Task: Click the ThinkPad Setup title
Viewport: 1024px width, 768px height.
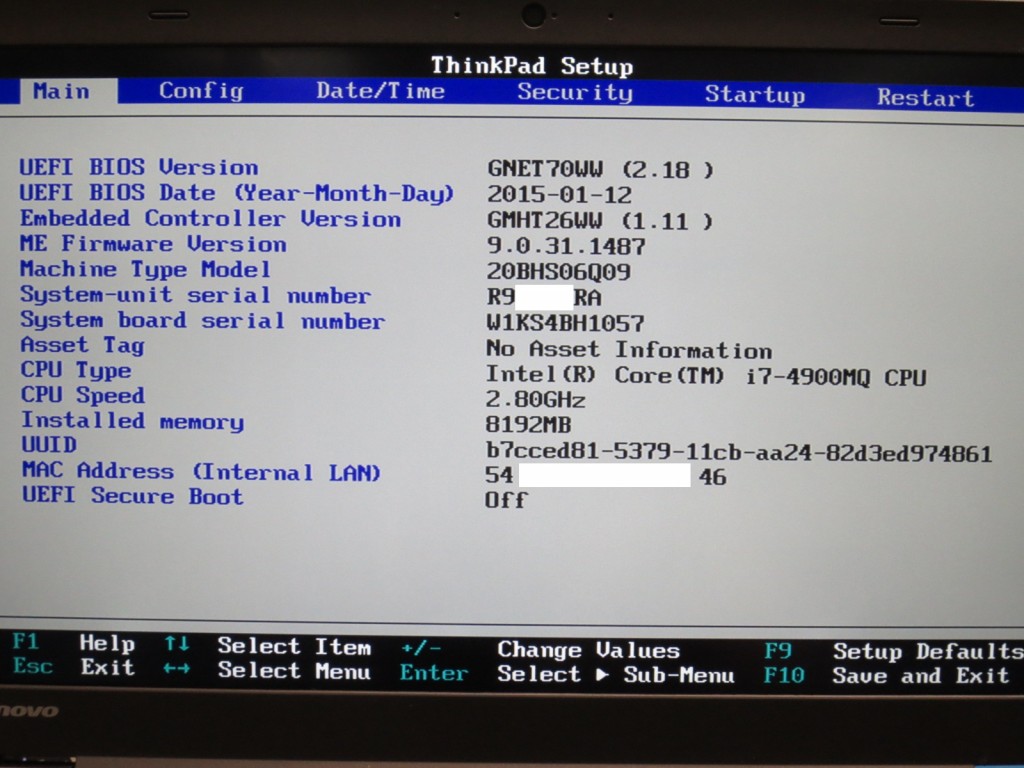Action: pyautogui.click(x=532, y=66)
